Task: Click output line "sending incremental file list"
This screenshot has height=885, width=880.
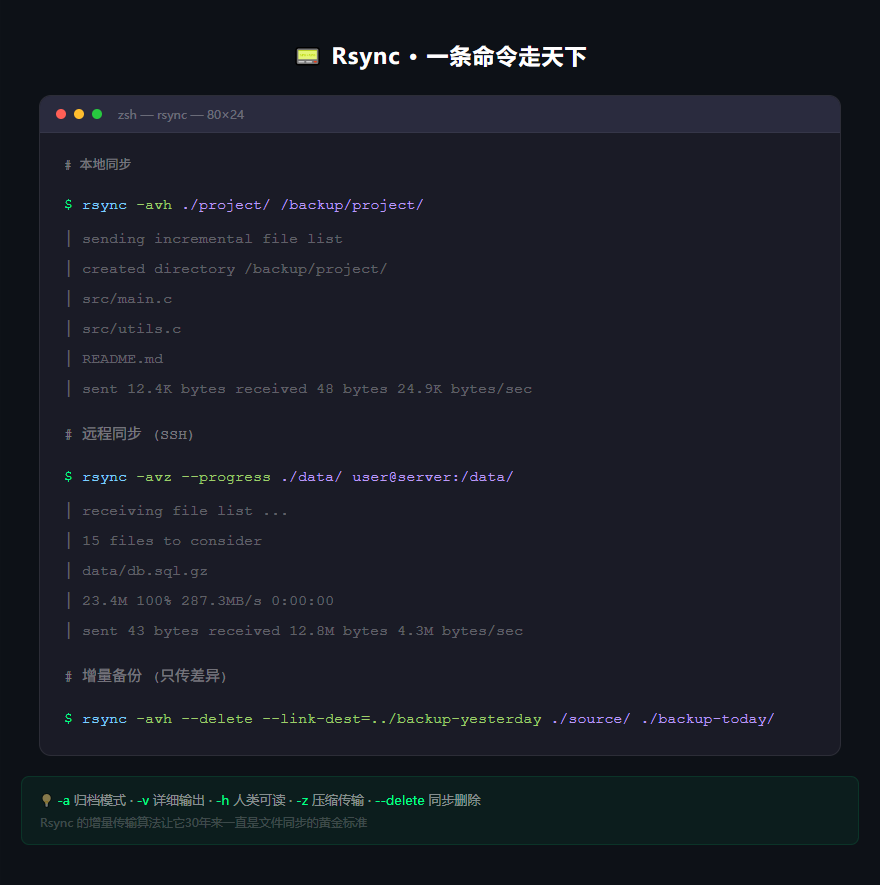Action: click(x=212, y=239)
